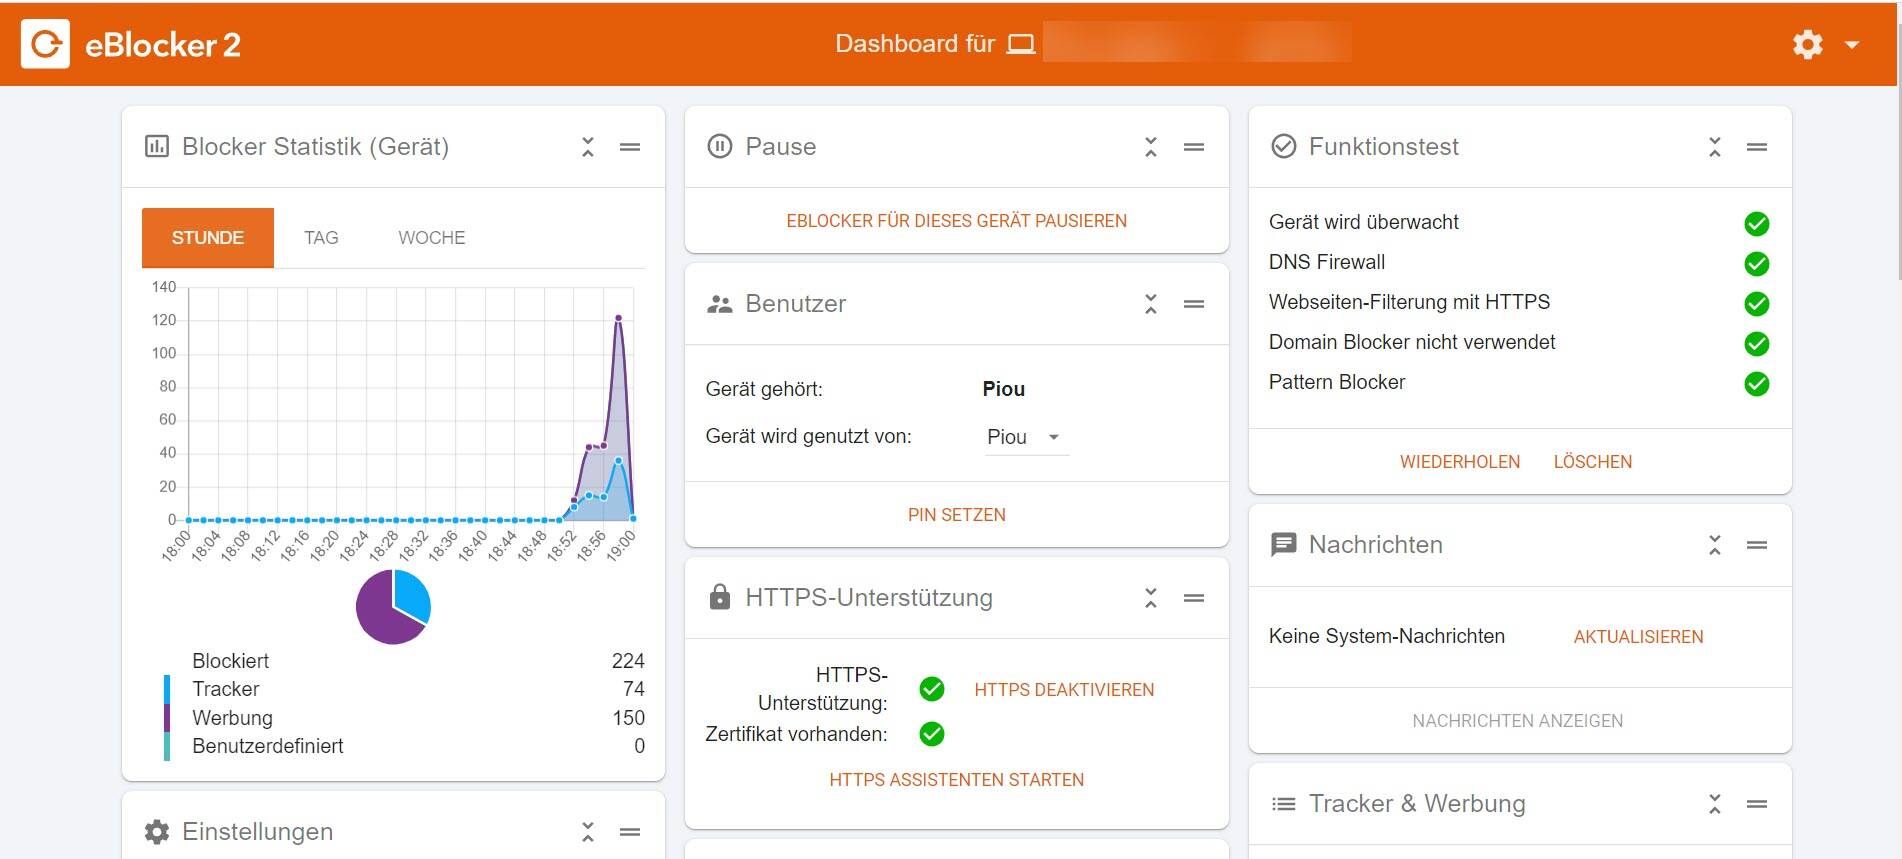Click AKTUALISIEREN in Nachrichten
The height and width of the screenshot is (859, 1902).
coord(1638,637)
